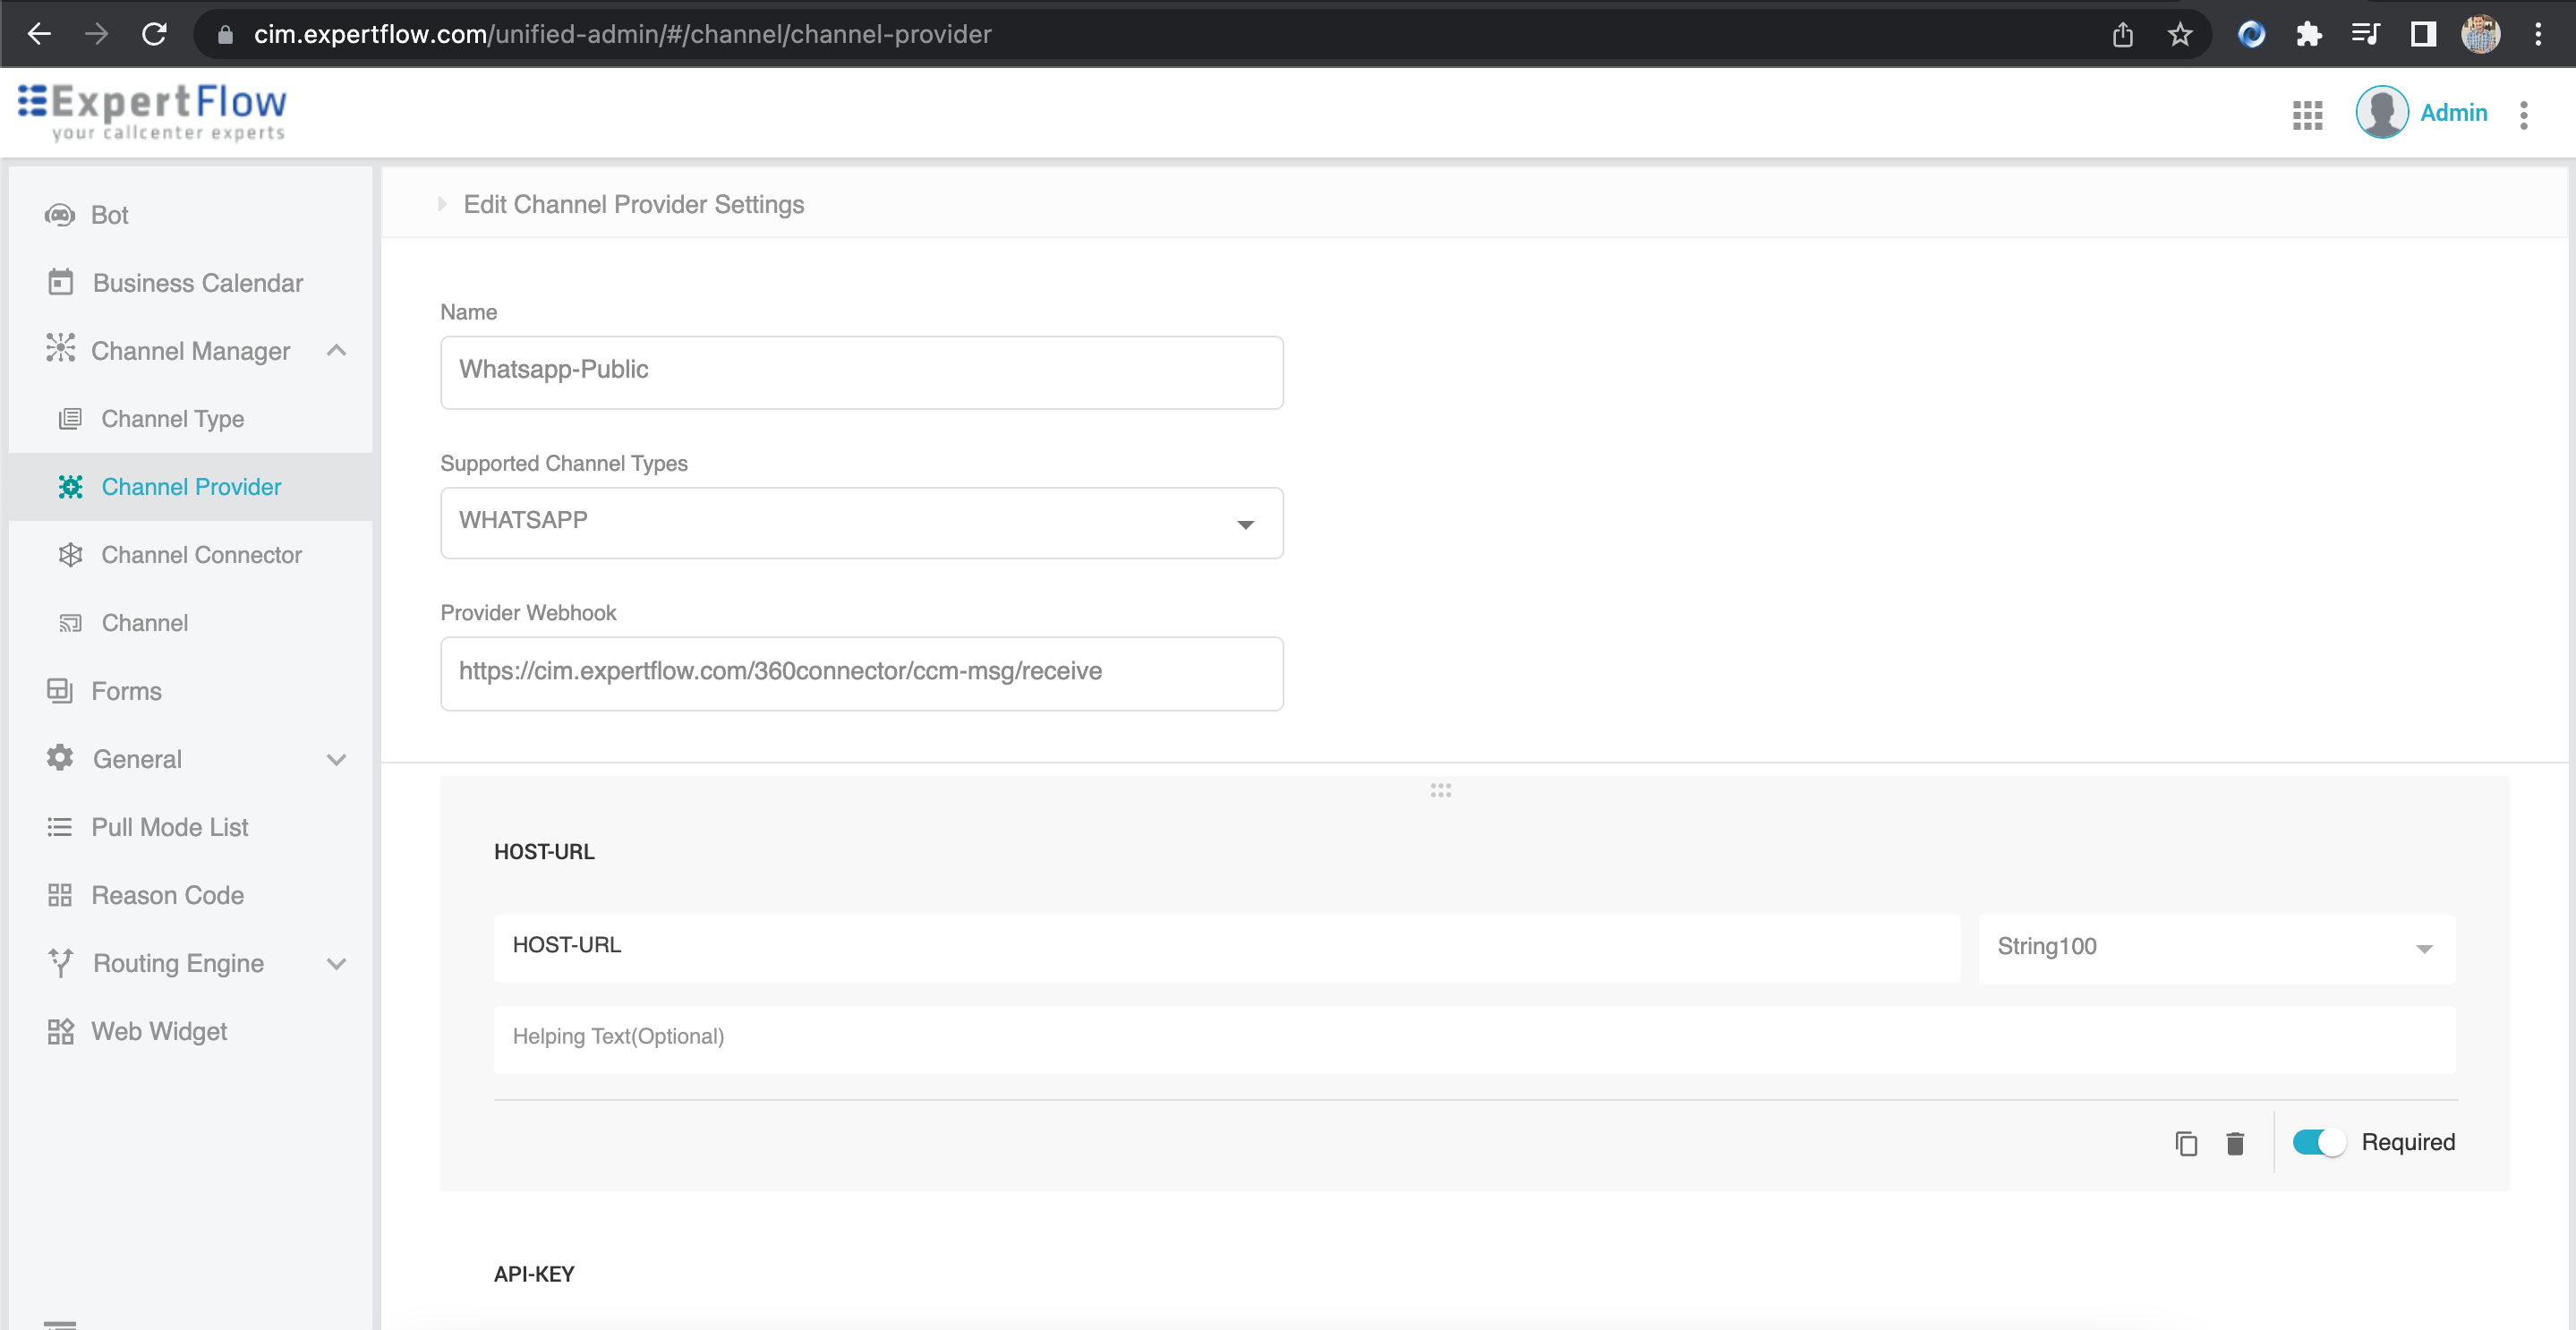Click the duplicate HOST-URL attribute icon
The image size is (2576, 1330).
(2186, 1143)
